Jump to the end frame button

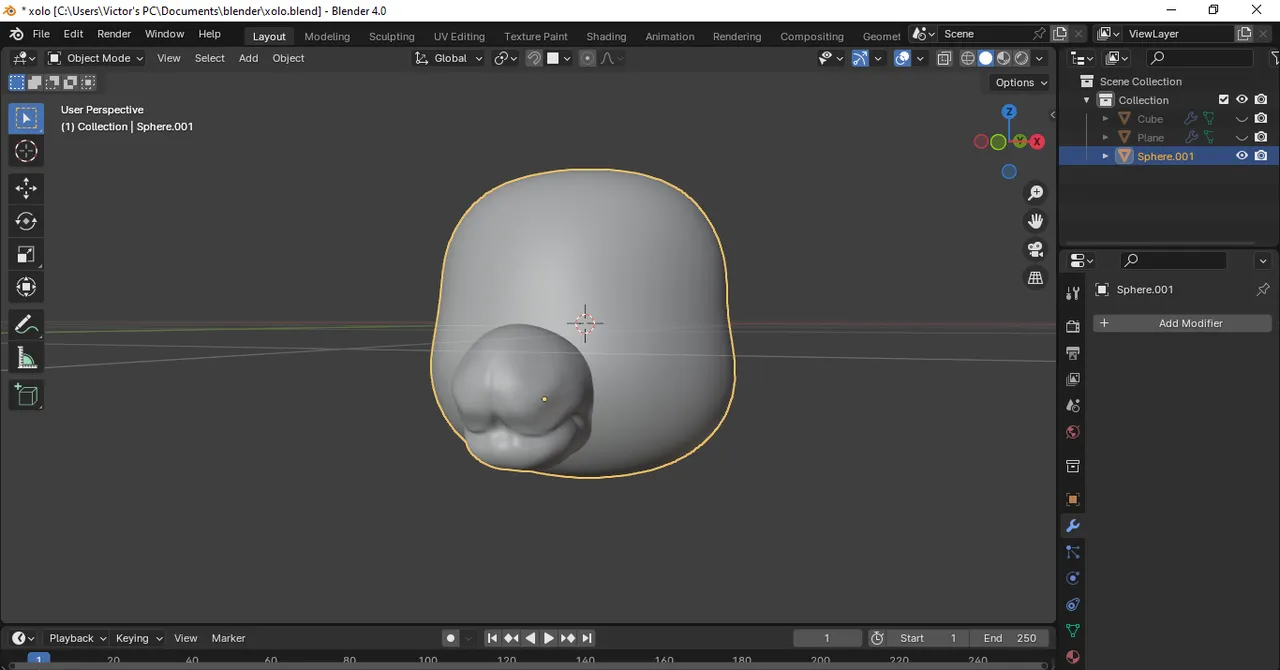coord(587,638)
